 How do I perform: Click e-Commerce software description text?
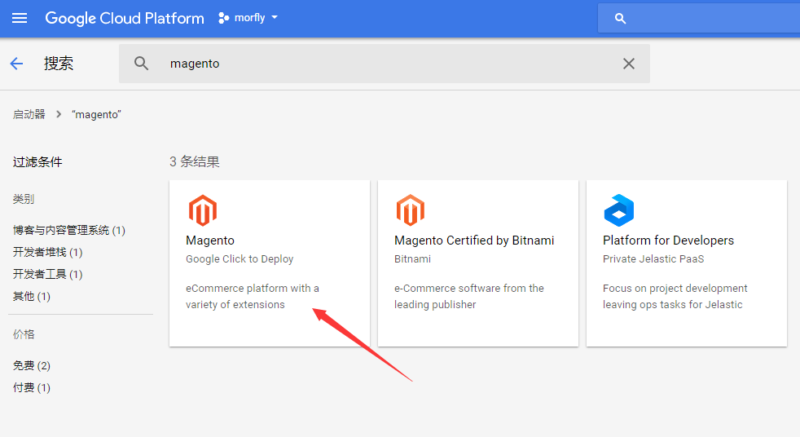[469, 296]
